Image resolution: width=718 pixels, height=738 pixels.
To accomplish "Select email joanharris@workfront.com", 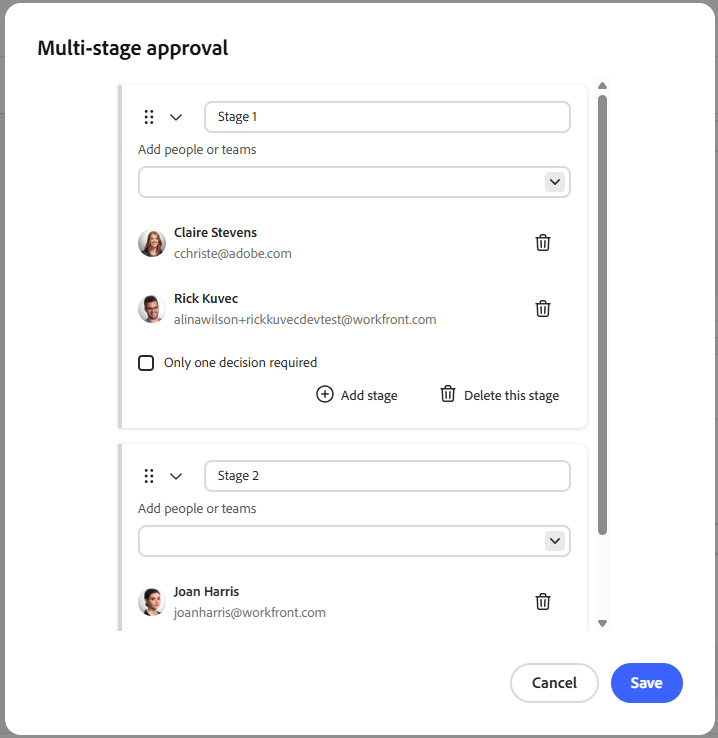I will pyautogui.click(x=250, y=613).
